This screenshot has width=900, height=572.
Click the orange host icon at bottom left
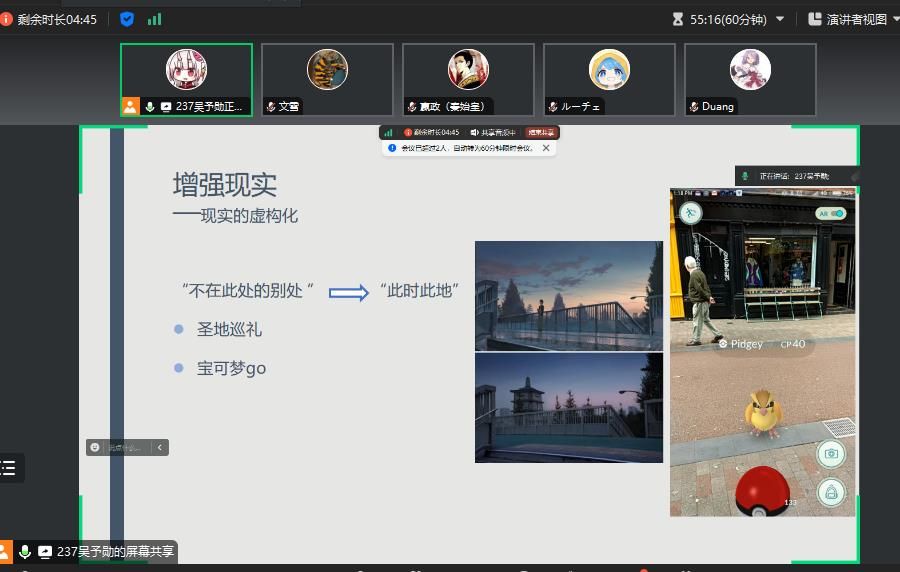click(5, 551)
